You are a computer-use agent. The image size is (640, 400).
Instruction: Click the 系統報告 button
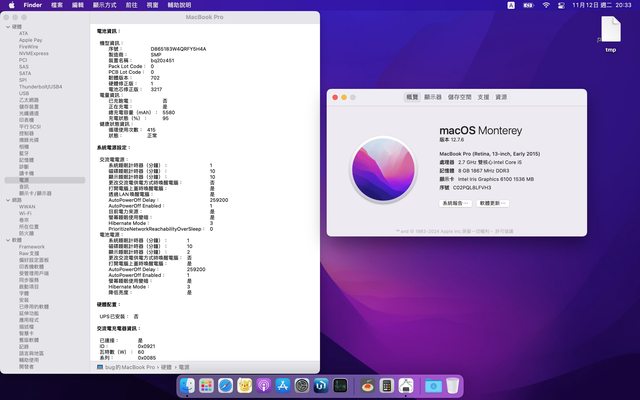[454, 202]
